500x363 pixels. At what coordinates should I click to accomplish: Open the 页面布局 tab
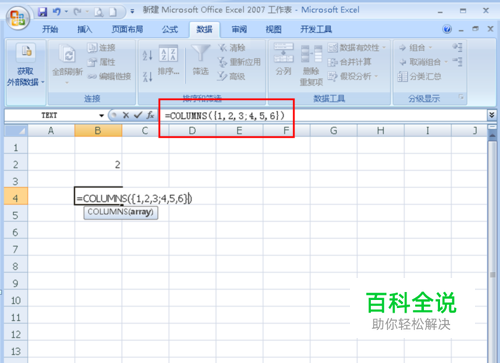coord(127,29)
